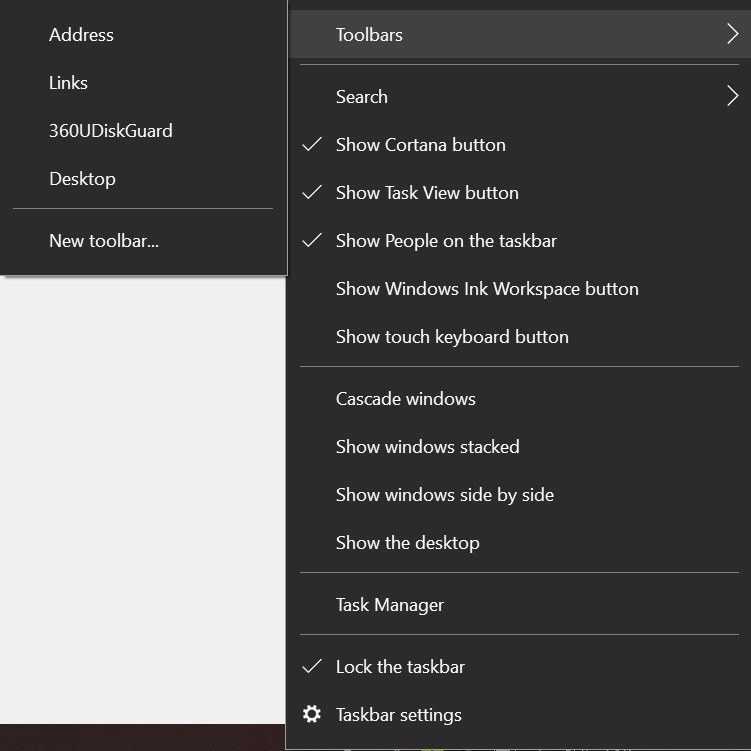Viewport: 751px width, 751px height.
Task: Open Taskbar settings gear icon
Action: tap(312, 714)
